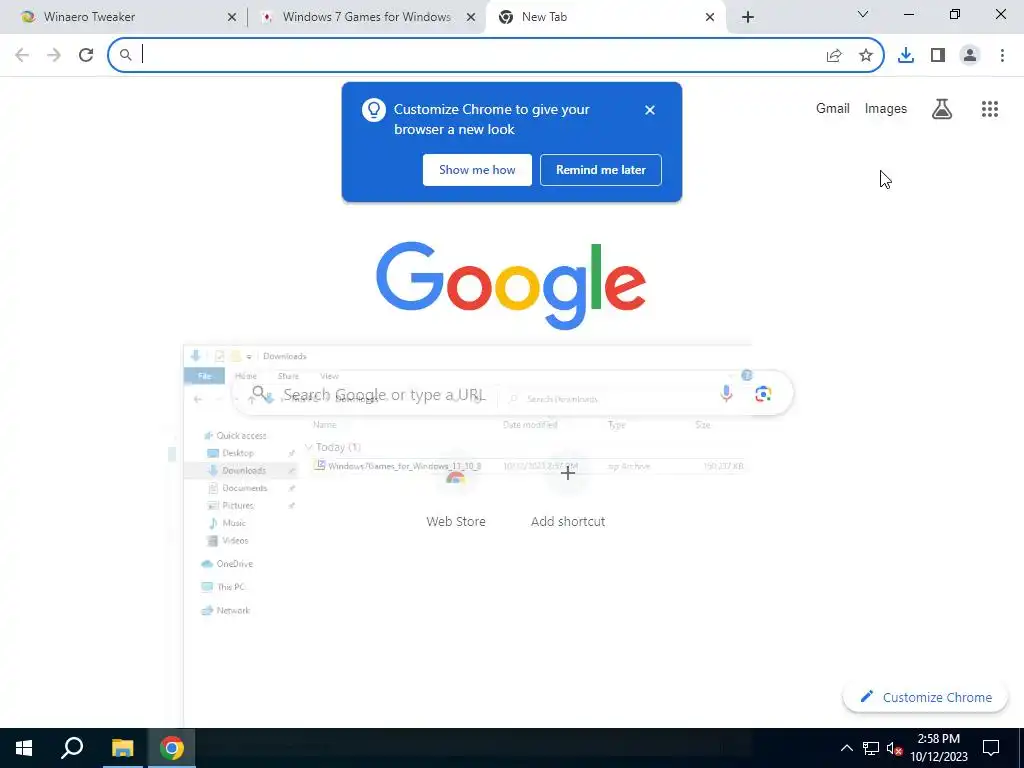The height and width of the screenshot is (768, 1024).
Task: Click the muted volume tray icon
Action: (894, 748)
